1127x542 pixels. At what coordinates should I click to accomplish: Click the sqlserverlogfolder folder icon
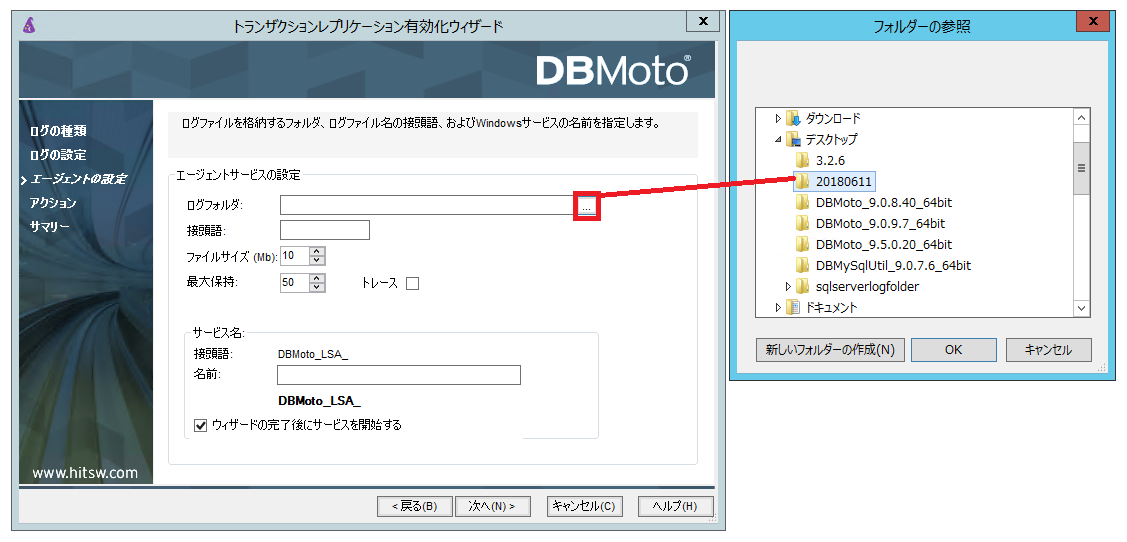(803, 286)
